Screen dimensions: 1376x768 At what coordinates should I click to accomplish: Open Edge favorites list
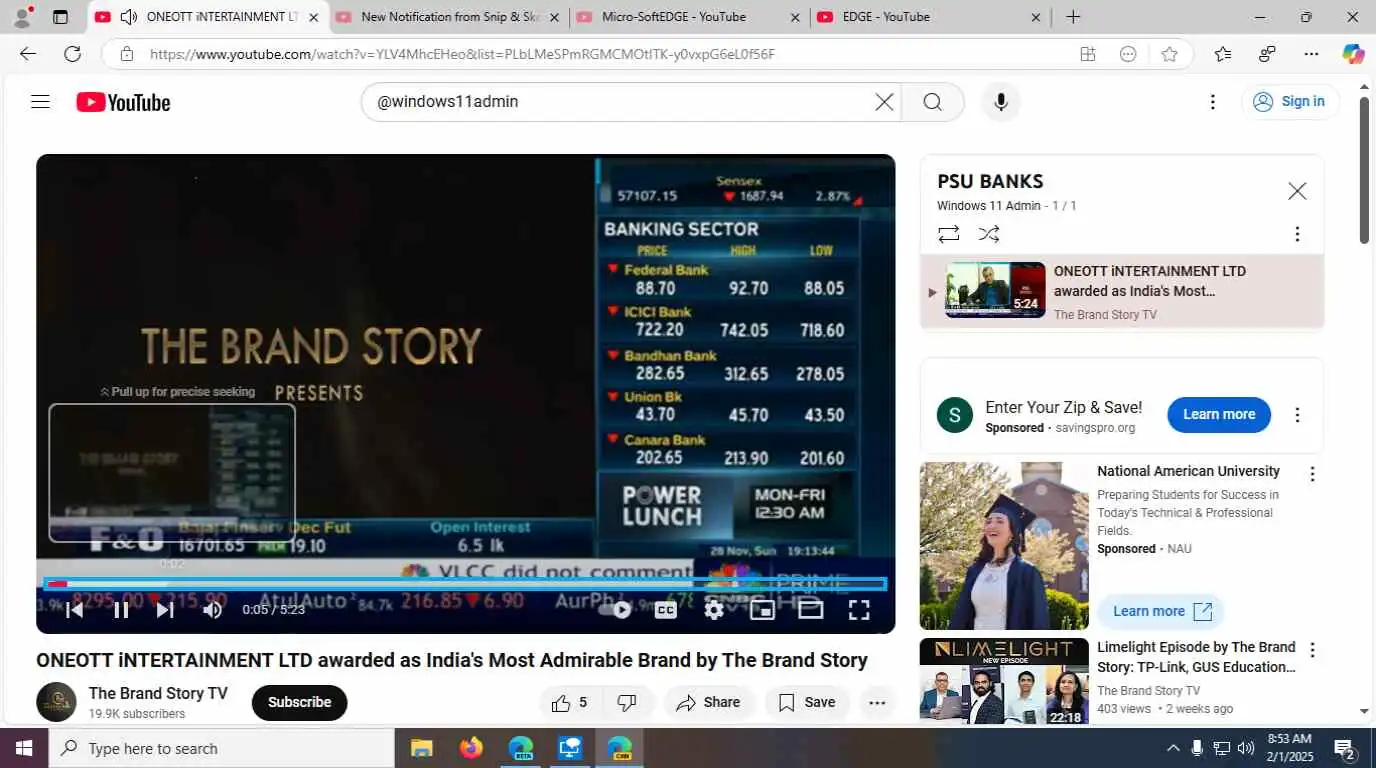(x=1222, y=54)
